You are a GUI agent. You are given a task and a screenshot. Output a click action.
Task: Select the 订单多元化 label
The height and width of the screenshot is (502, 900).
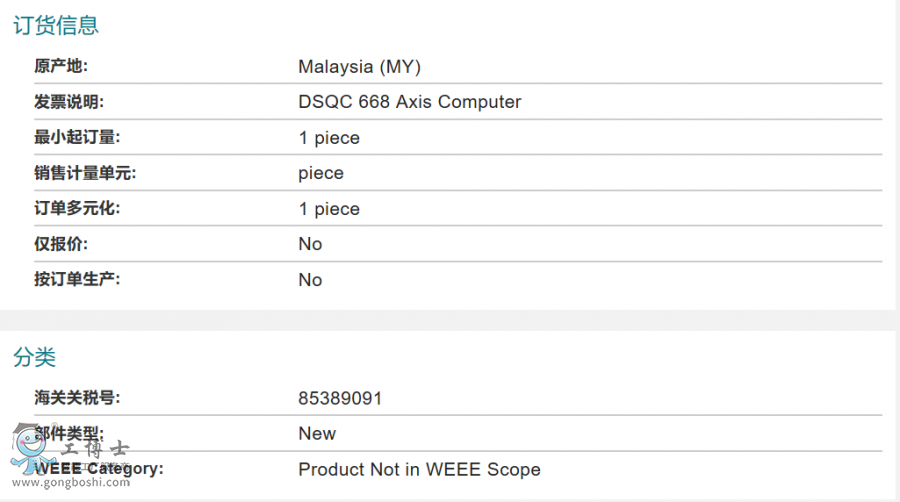[x=77, y=209]
